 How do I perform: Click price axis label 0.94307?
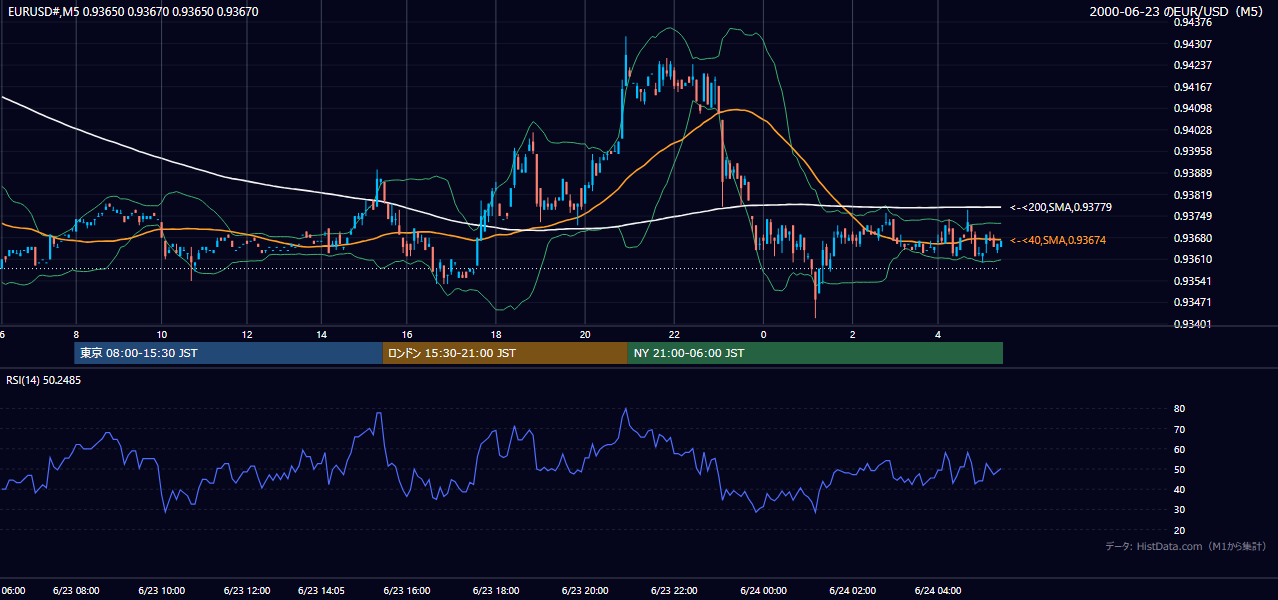pos(1192,44)
